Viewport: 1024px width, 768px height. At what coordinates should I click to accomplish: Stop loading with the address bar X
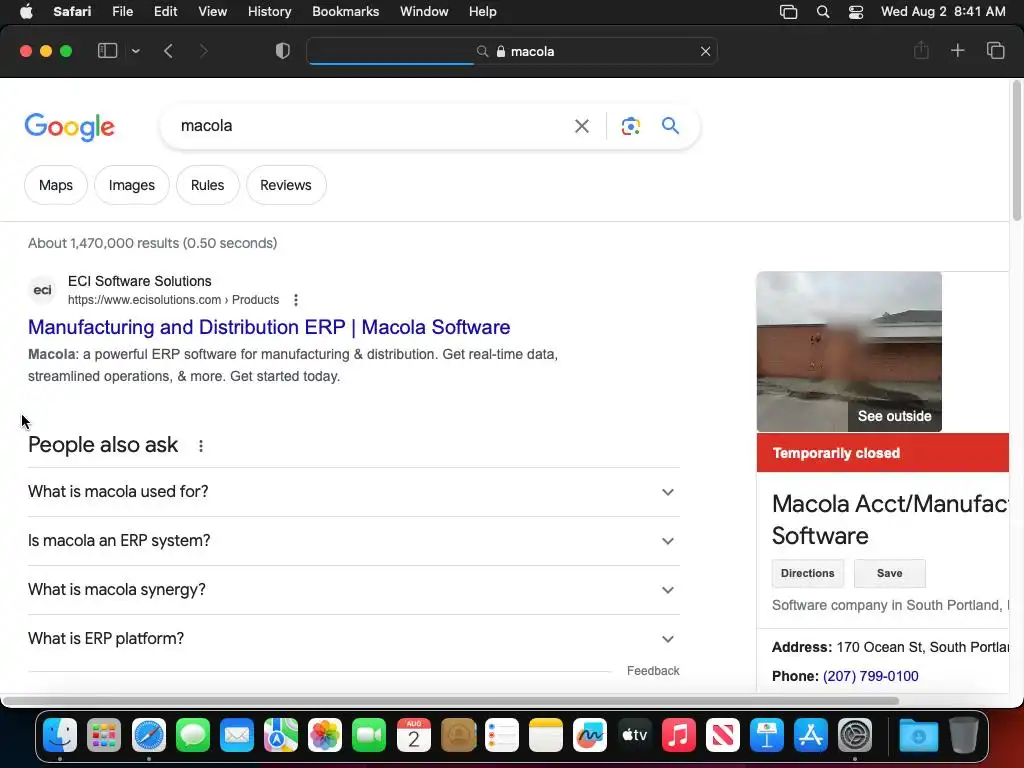pyautogui.click(x=705, y=51)
